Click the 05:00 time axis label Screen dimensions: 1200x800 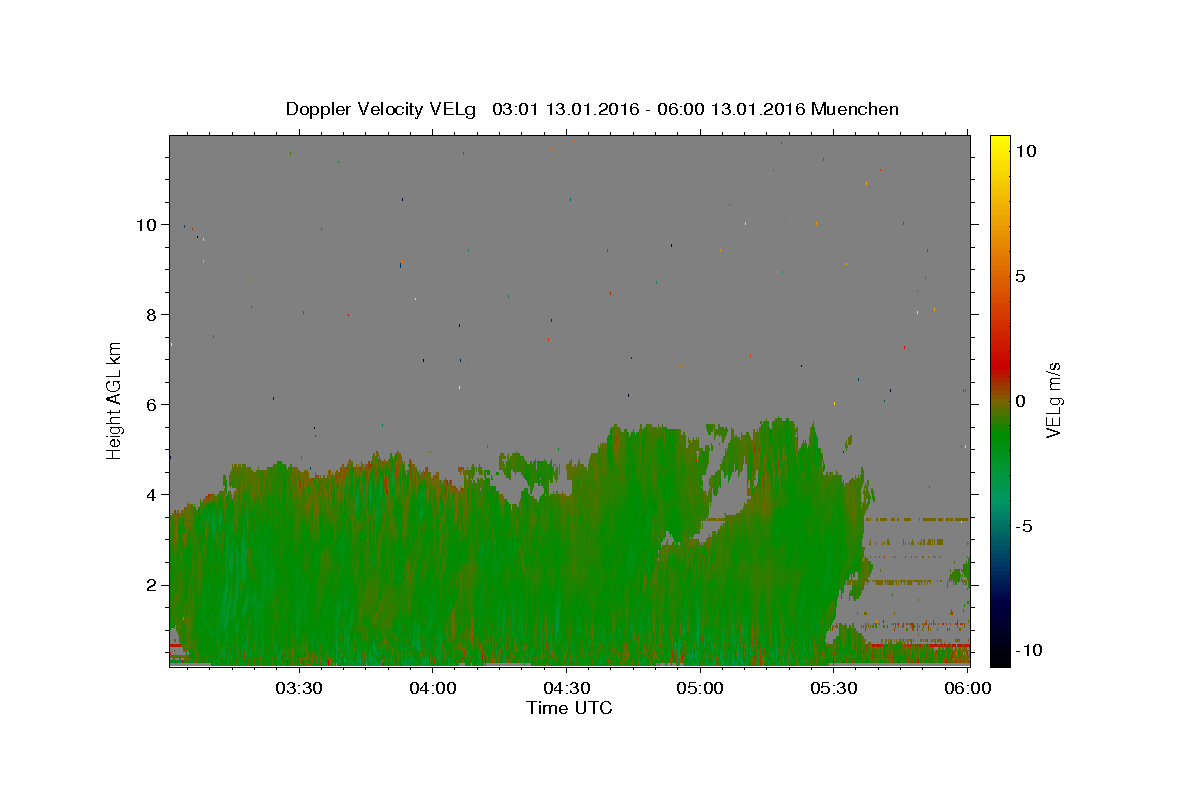(700, 688)
